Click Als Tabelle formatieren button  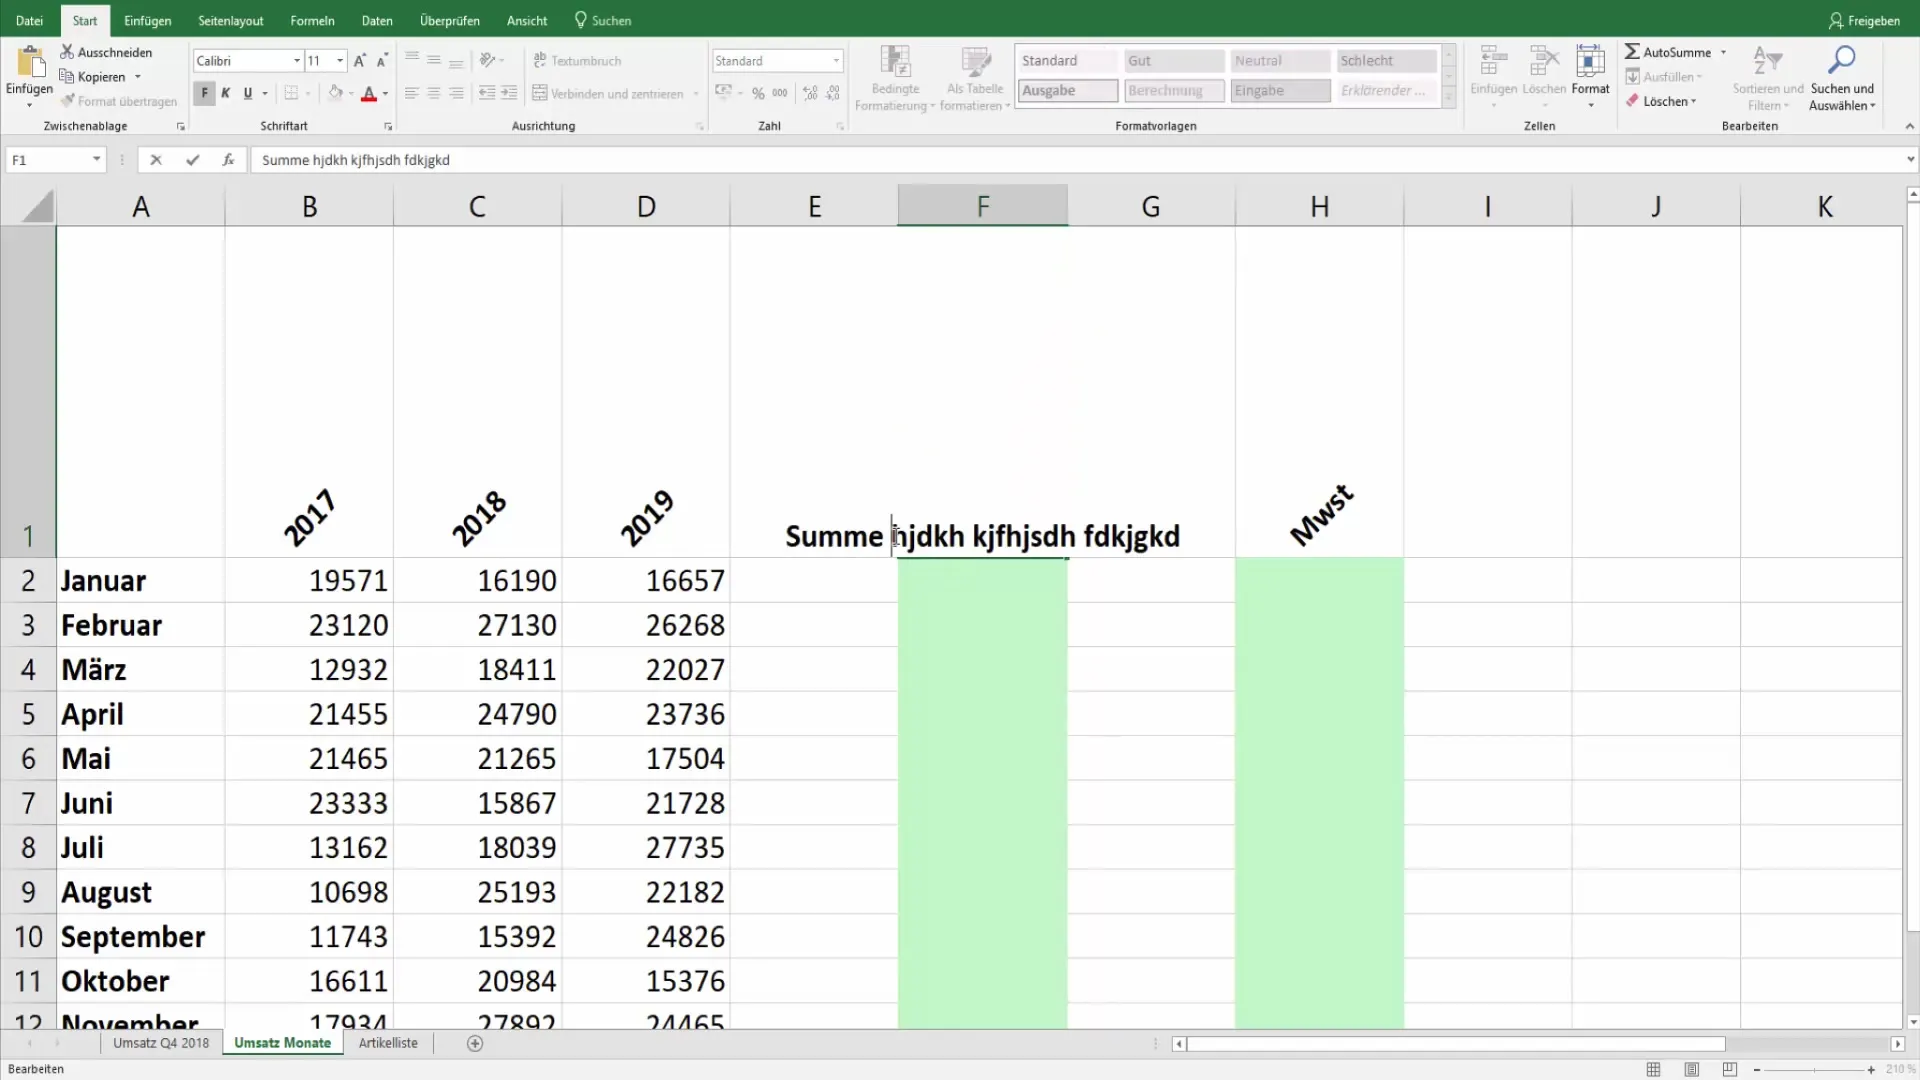coord(975,78)
